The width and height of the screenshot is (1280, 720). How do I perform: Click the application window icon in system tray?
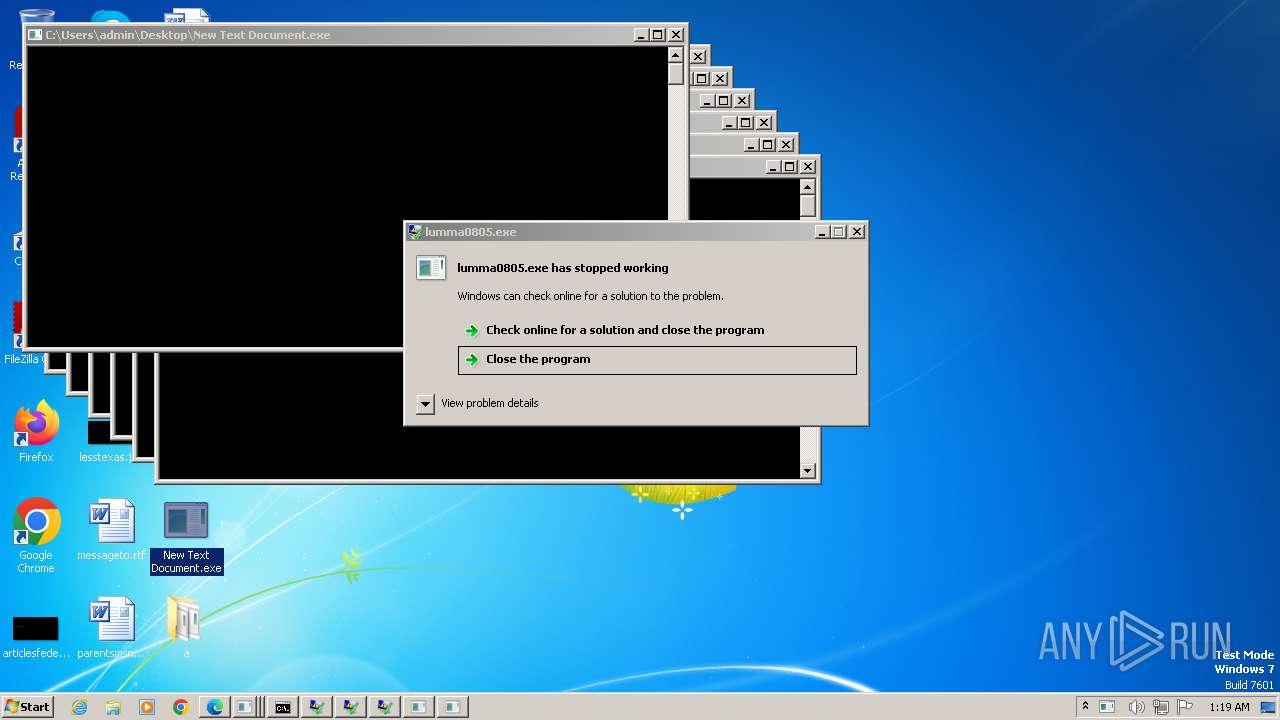click(x=1107, y=707)
